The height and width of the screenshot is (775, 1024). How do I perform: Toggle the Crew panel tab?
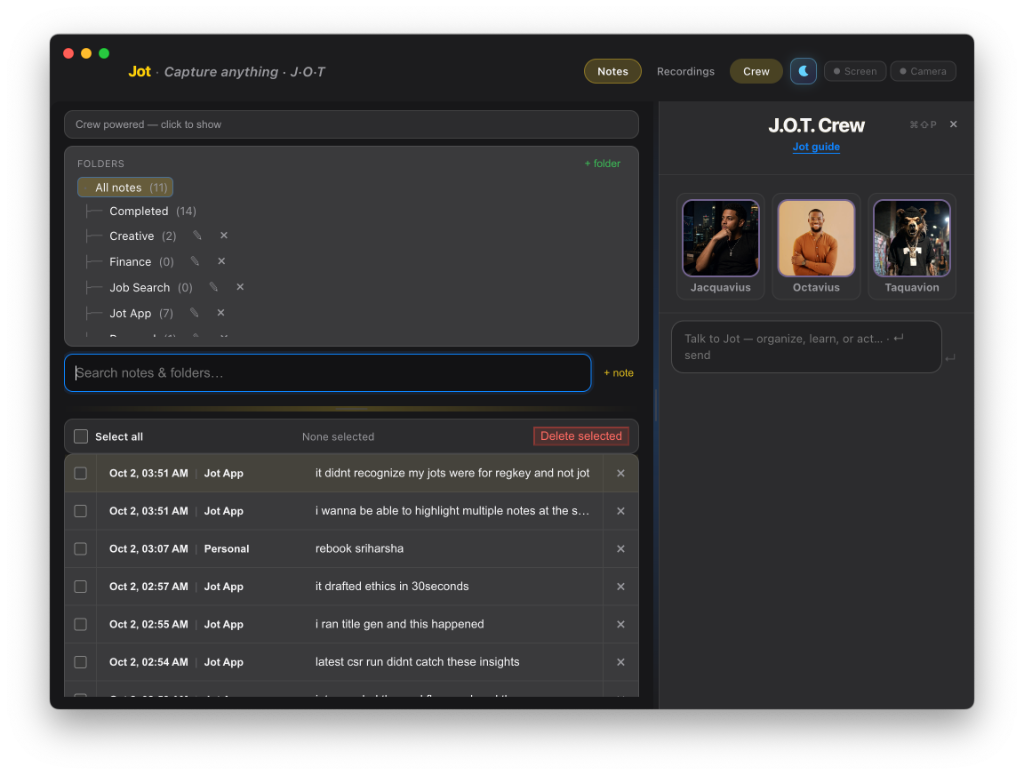pos(756,71)
